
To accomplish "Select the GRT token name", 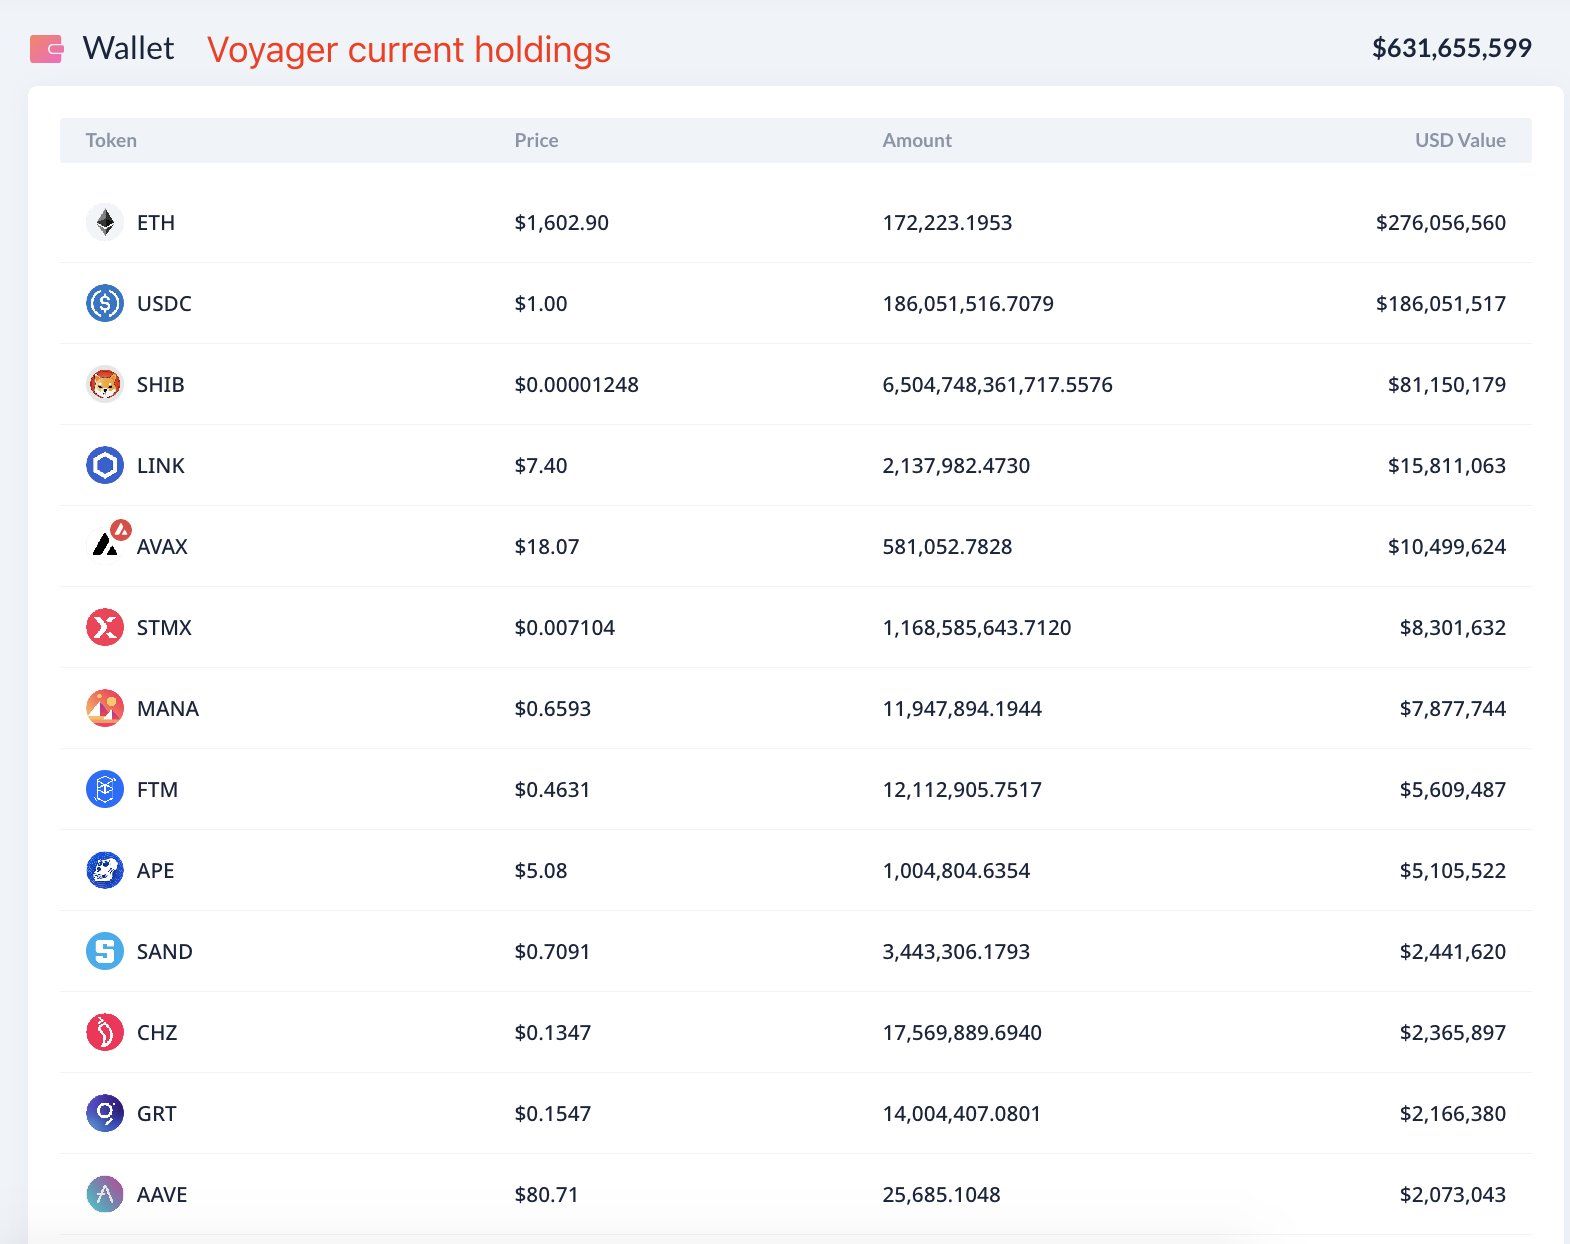I will pos(156,1113).
